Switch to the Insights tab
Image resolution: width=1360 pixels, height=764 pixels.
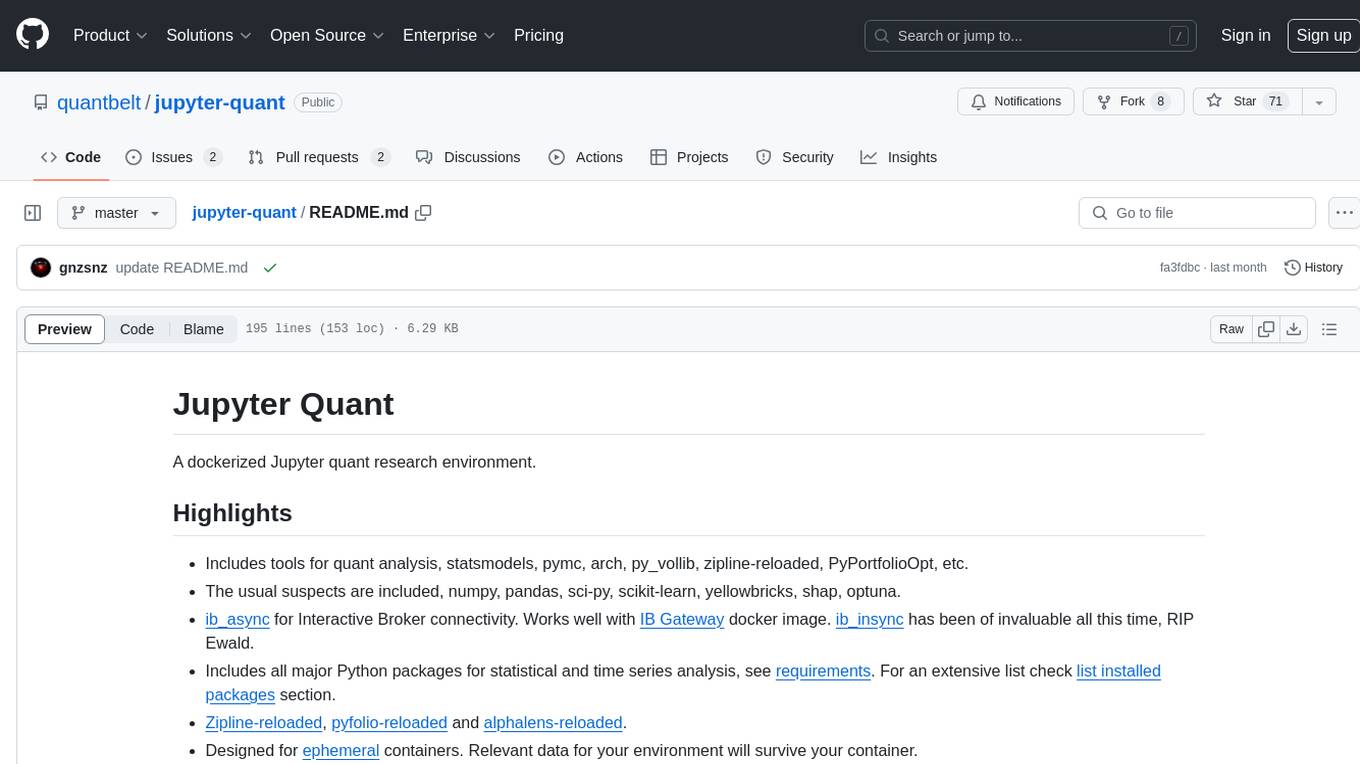click(x=899, y=157)
